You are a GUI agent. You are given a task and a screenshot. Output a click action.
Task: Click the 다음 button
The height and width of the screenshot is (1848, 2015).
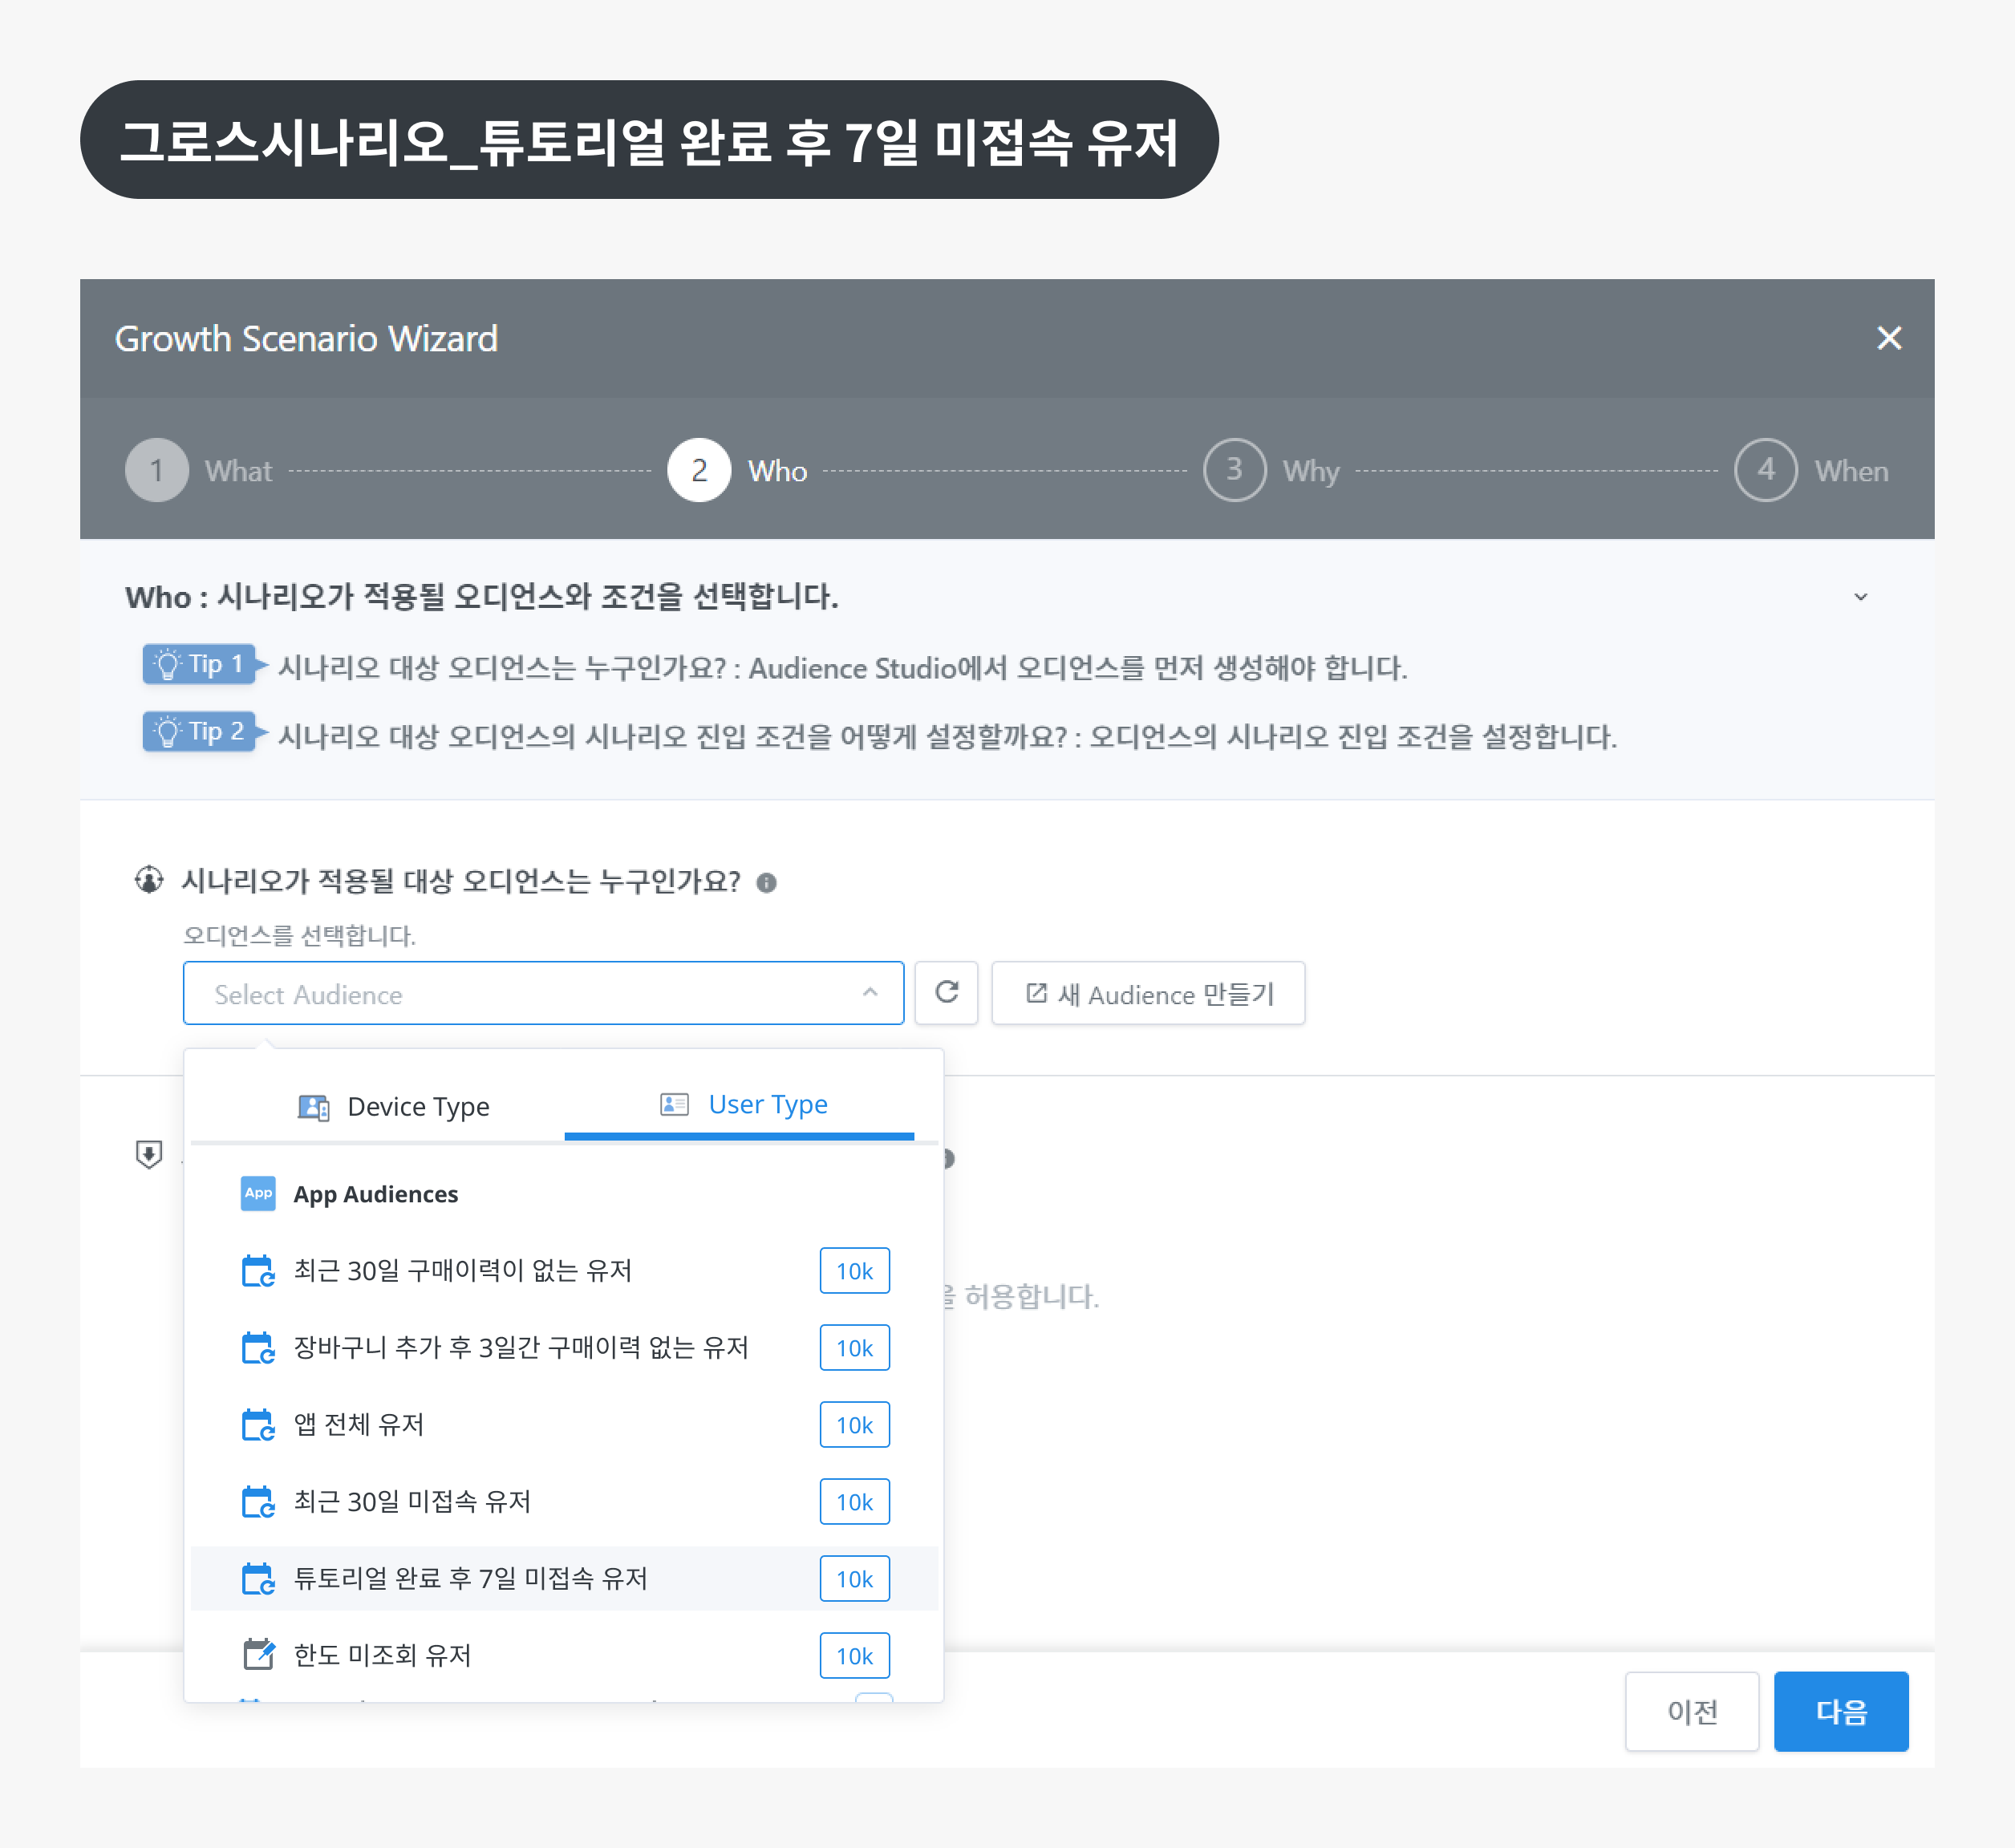pyautogui.click(x=1840, y=1711)
